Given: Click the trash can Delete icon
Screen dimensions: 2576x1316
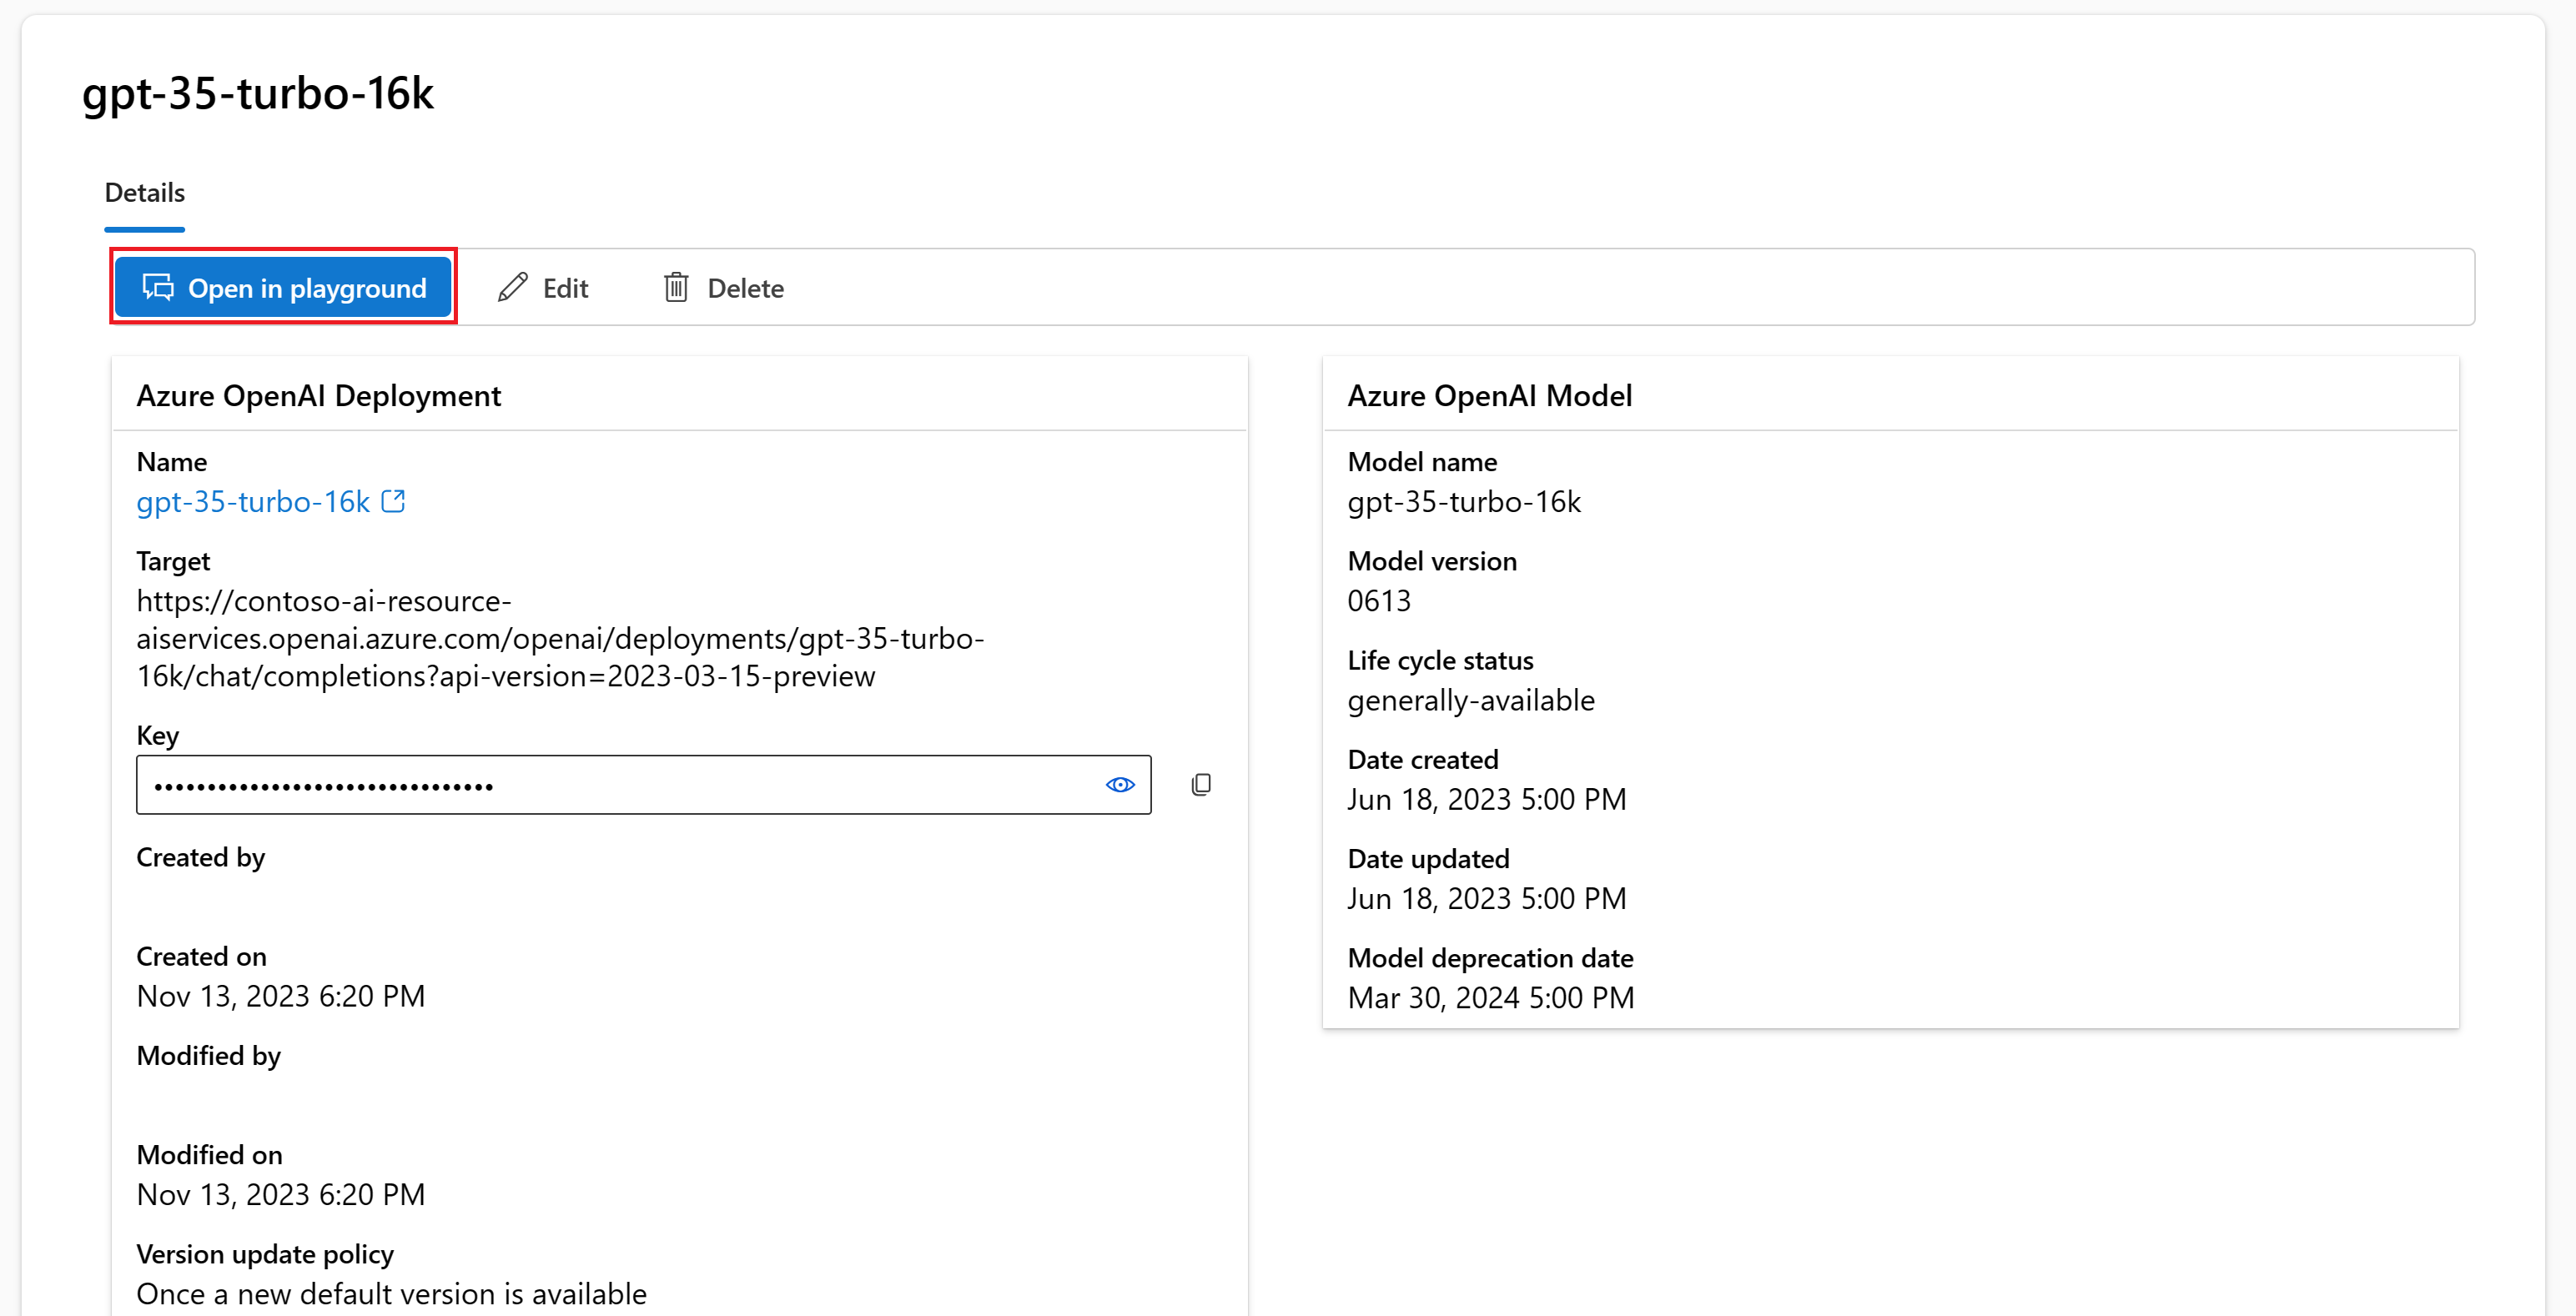Looking at the screenshot, I should pos(676,288).
